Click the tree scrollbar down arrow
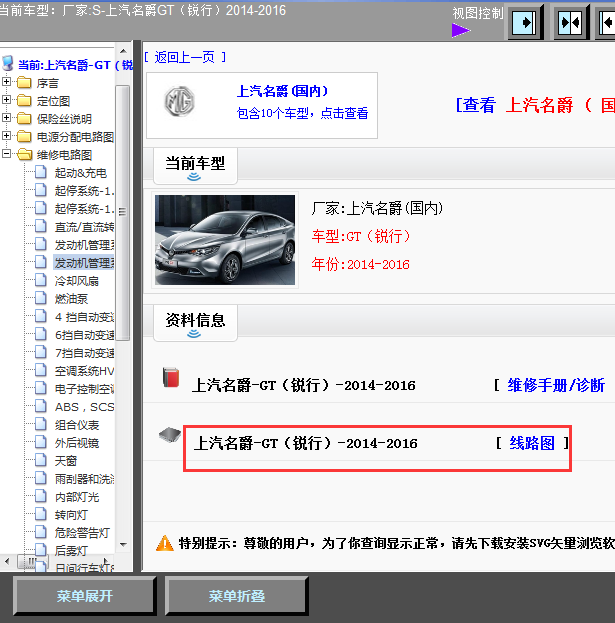Screen dimensions: 615x623 pos(123,545)
